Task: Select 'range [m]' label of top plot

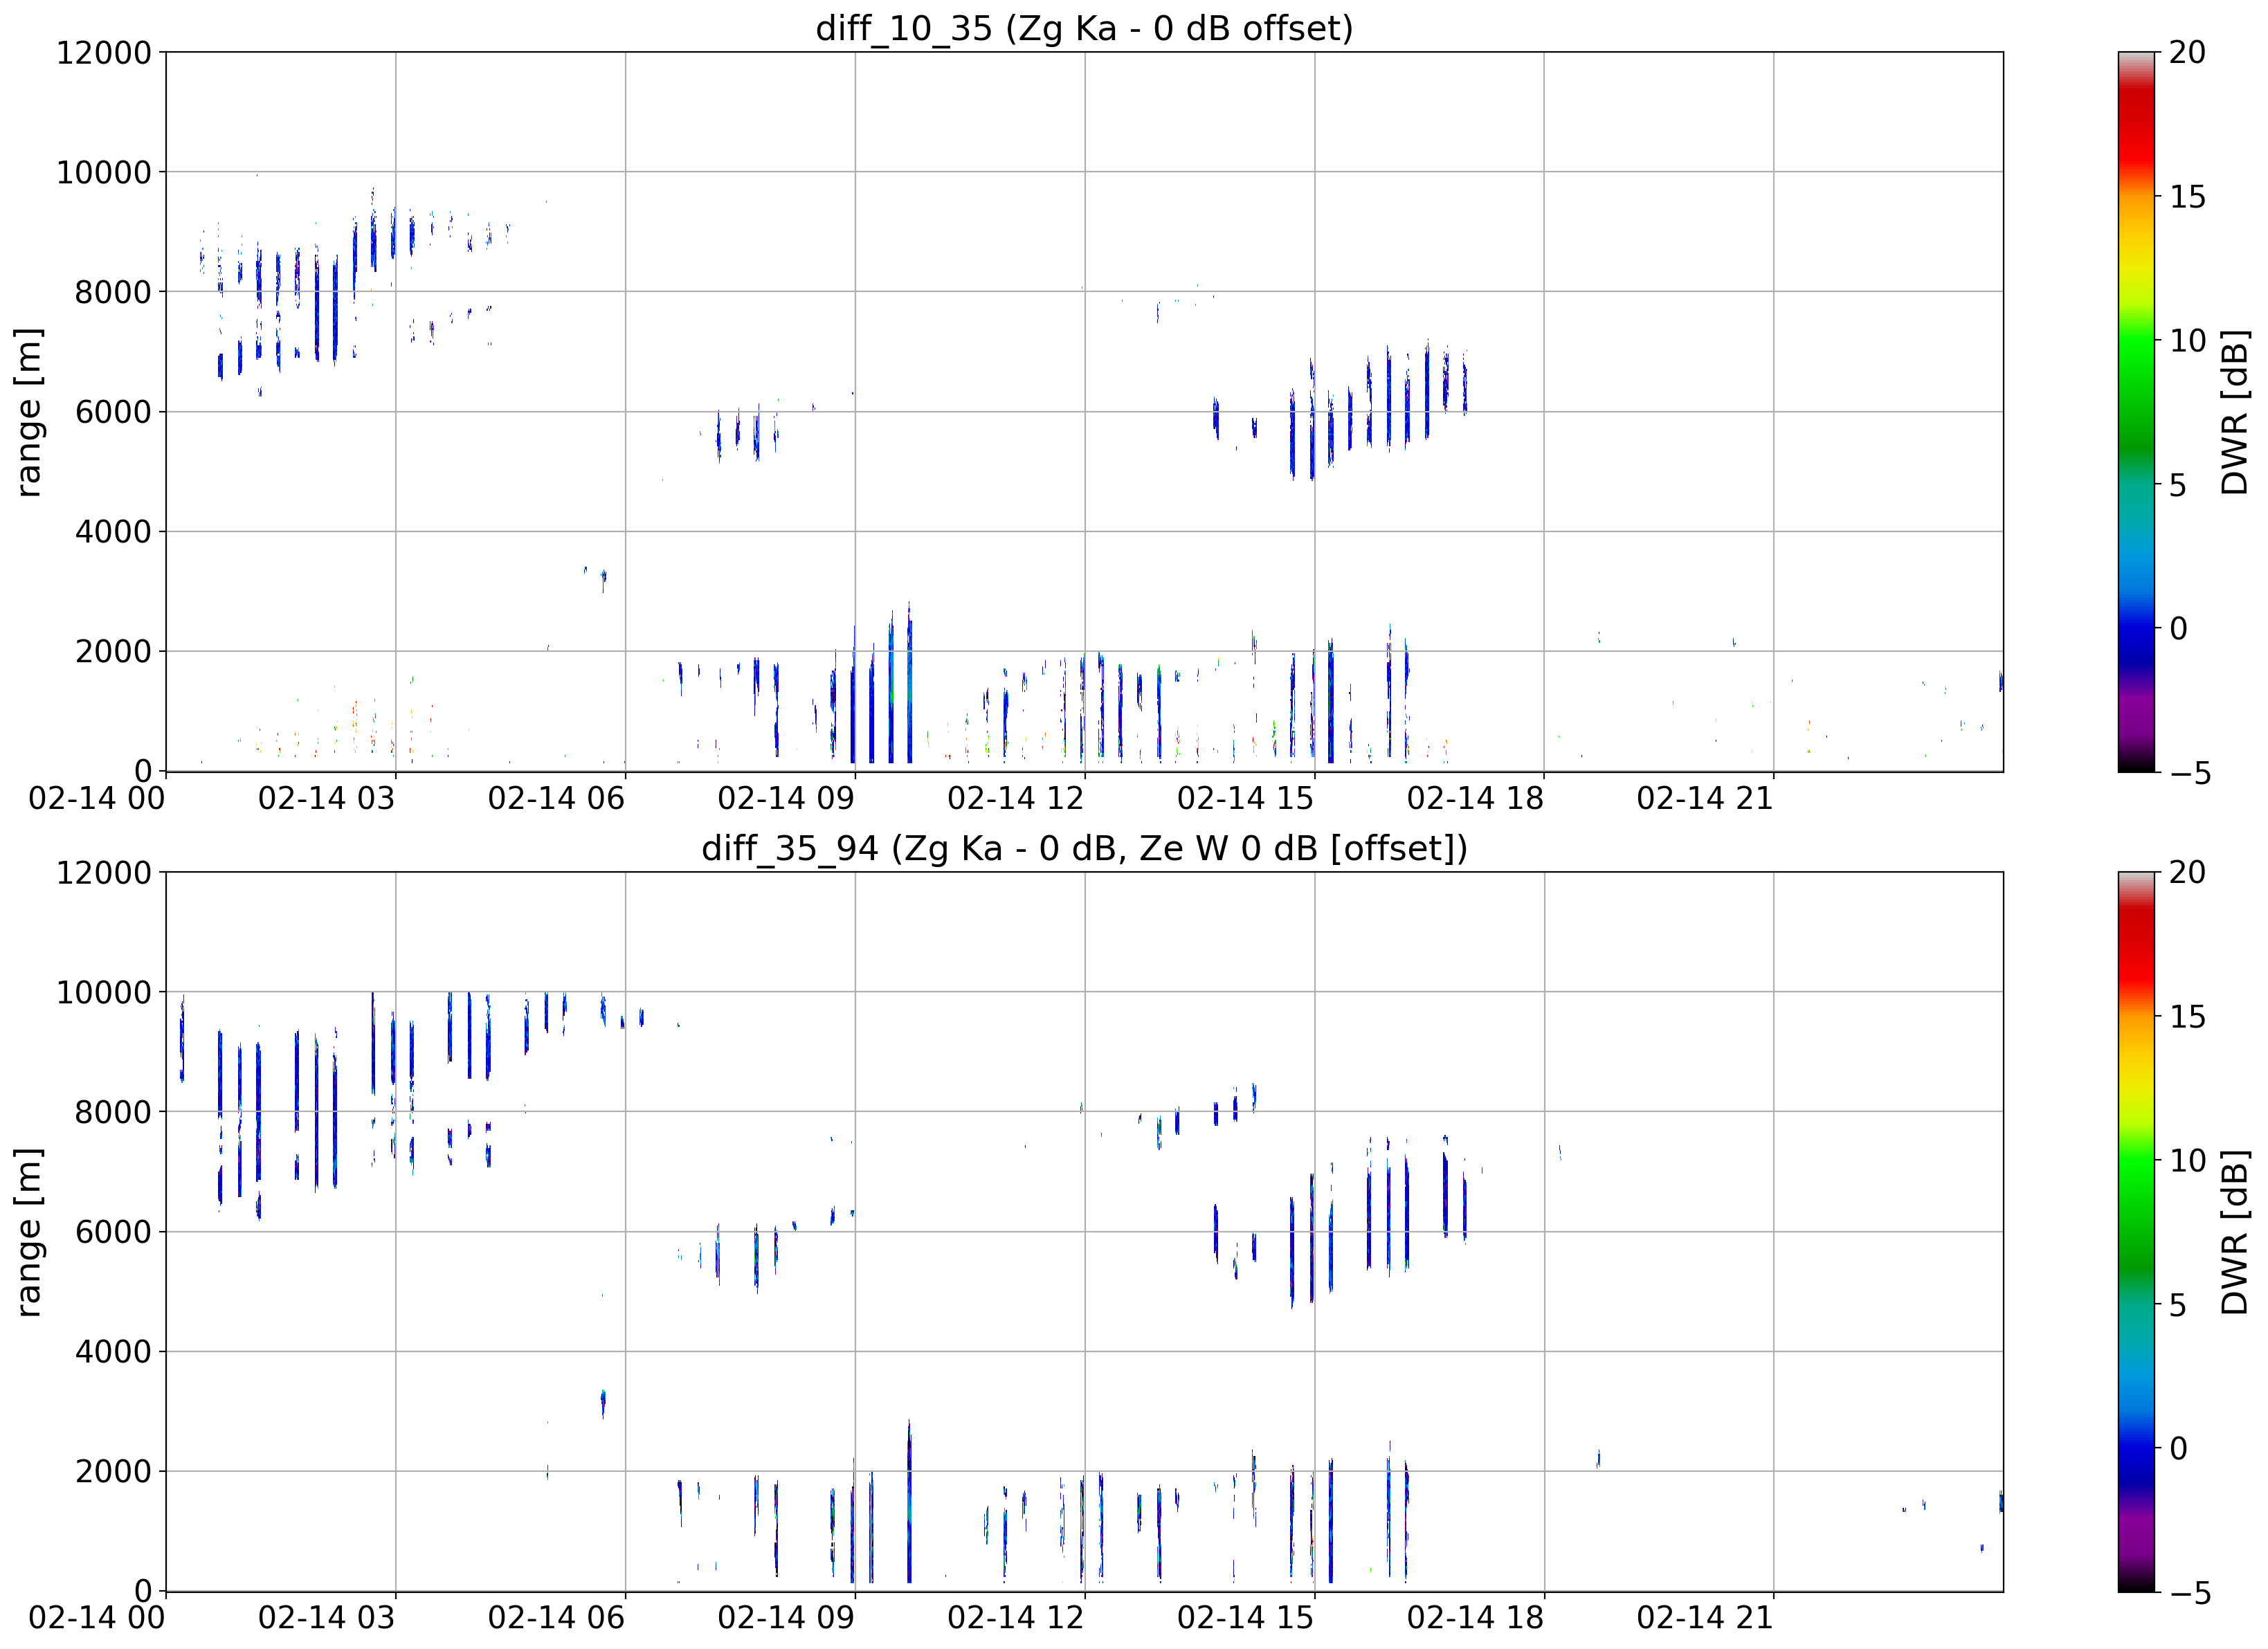Action: [x=29, y=412]
